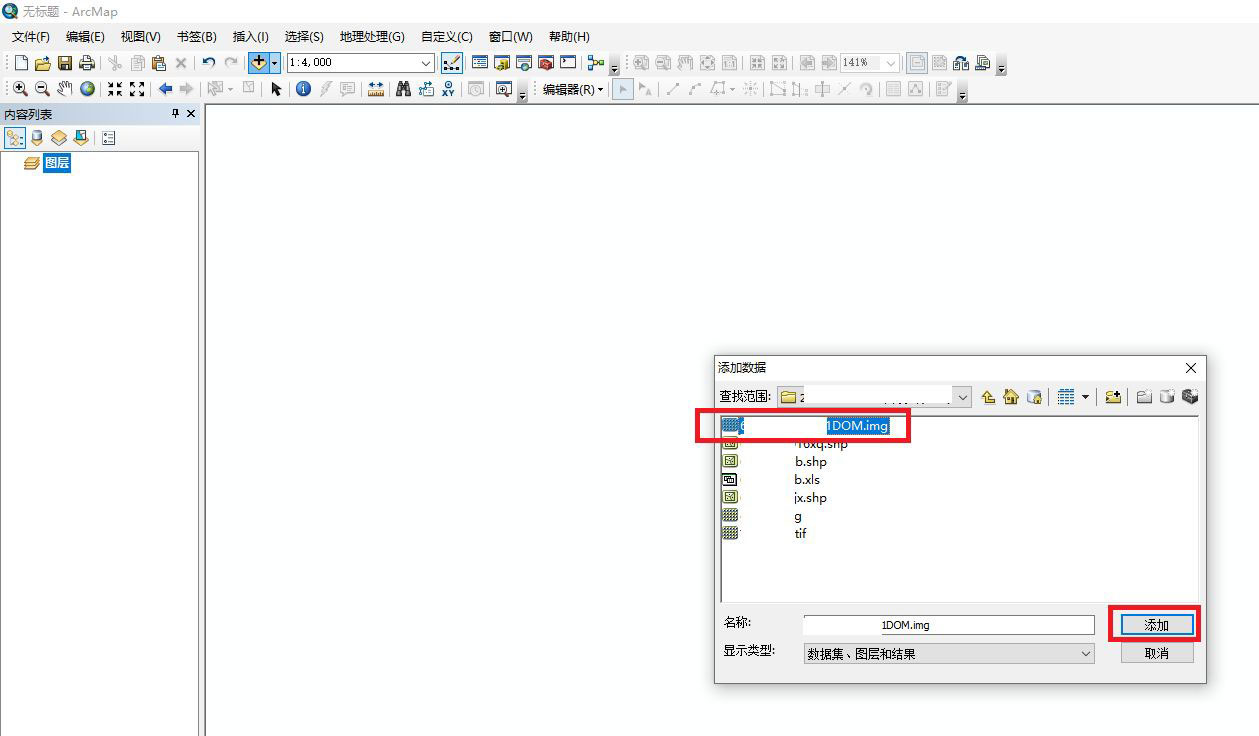The width and height of the screenshot is (1259, 736).
Task: Open the 插入(I) menu
Action: point(251,37)
